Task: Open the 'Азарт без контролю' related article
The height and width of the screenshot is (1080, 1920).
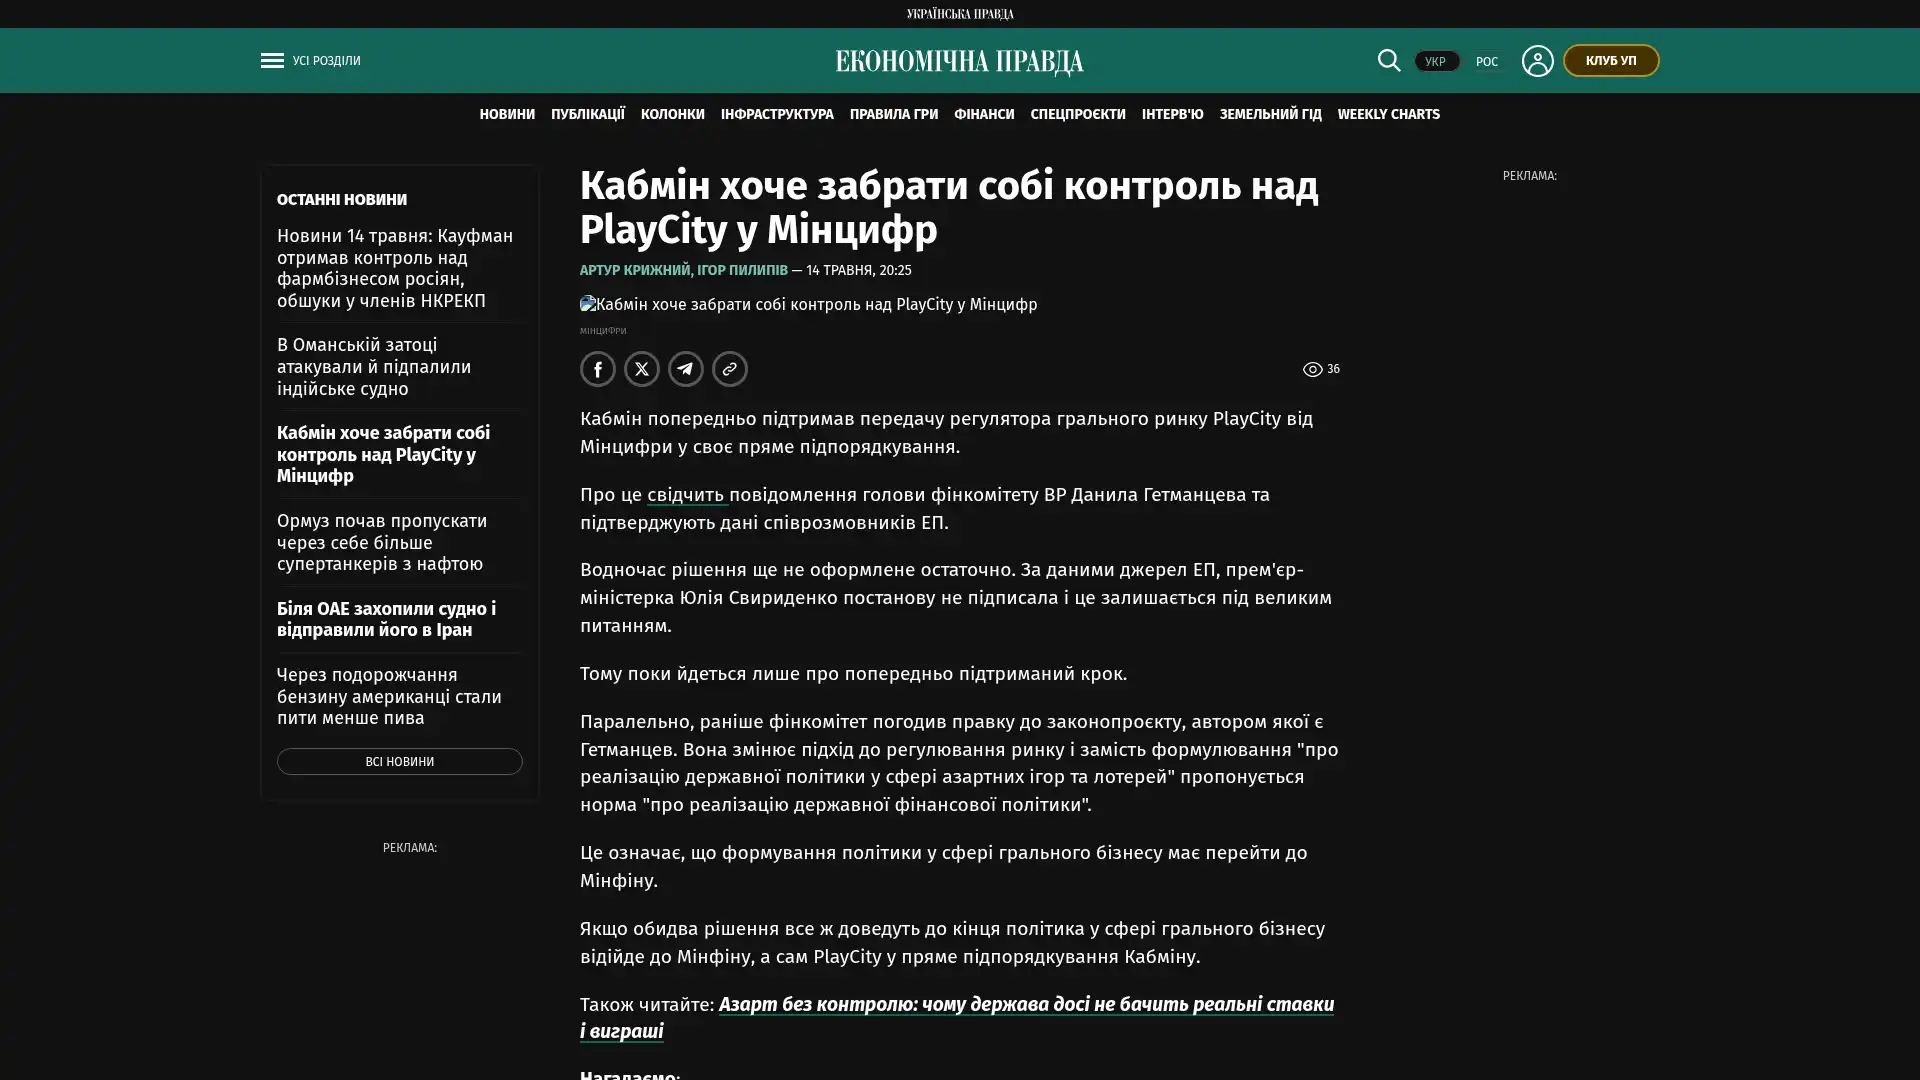Action: tap(957, 1018)
